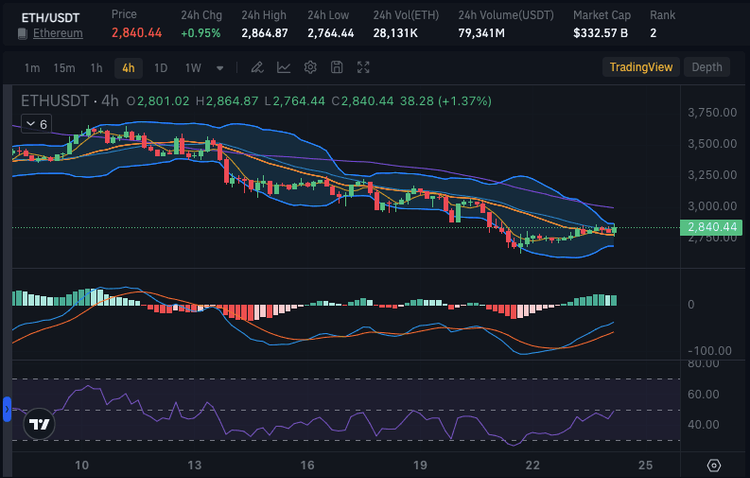Click the Ethereum coin info icon
Screen dimensions: 750x478
pos(23,34)
